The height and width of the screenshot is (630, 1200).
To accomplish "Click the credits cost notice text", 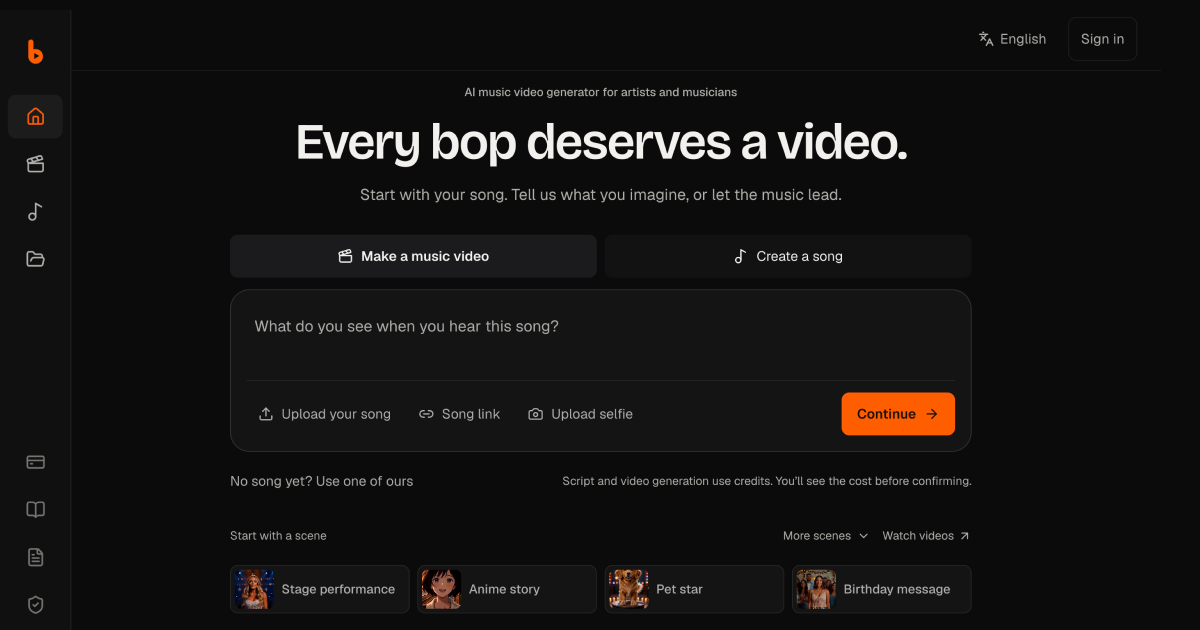I will [767, 481].
